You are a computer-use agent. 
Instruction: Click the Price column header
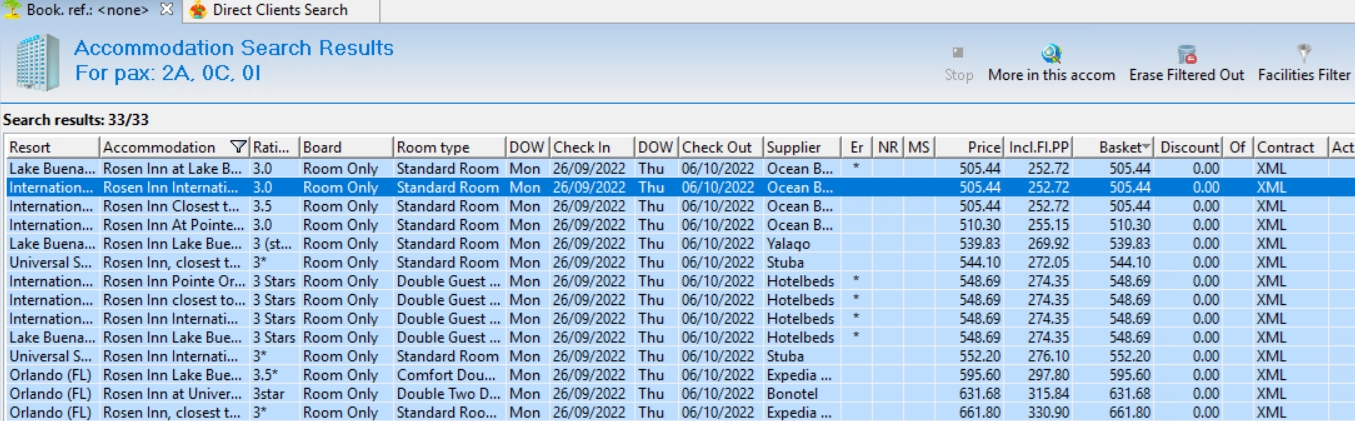(x=970, y=147)
